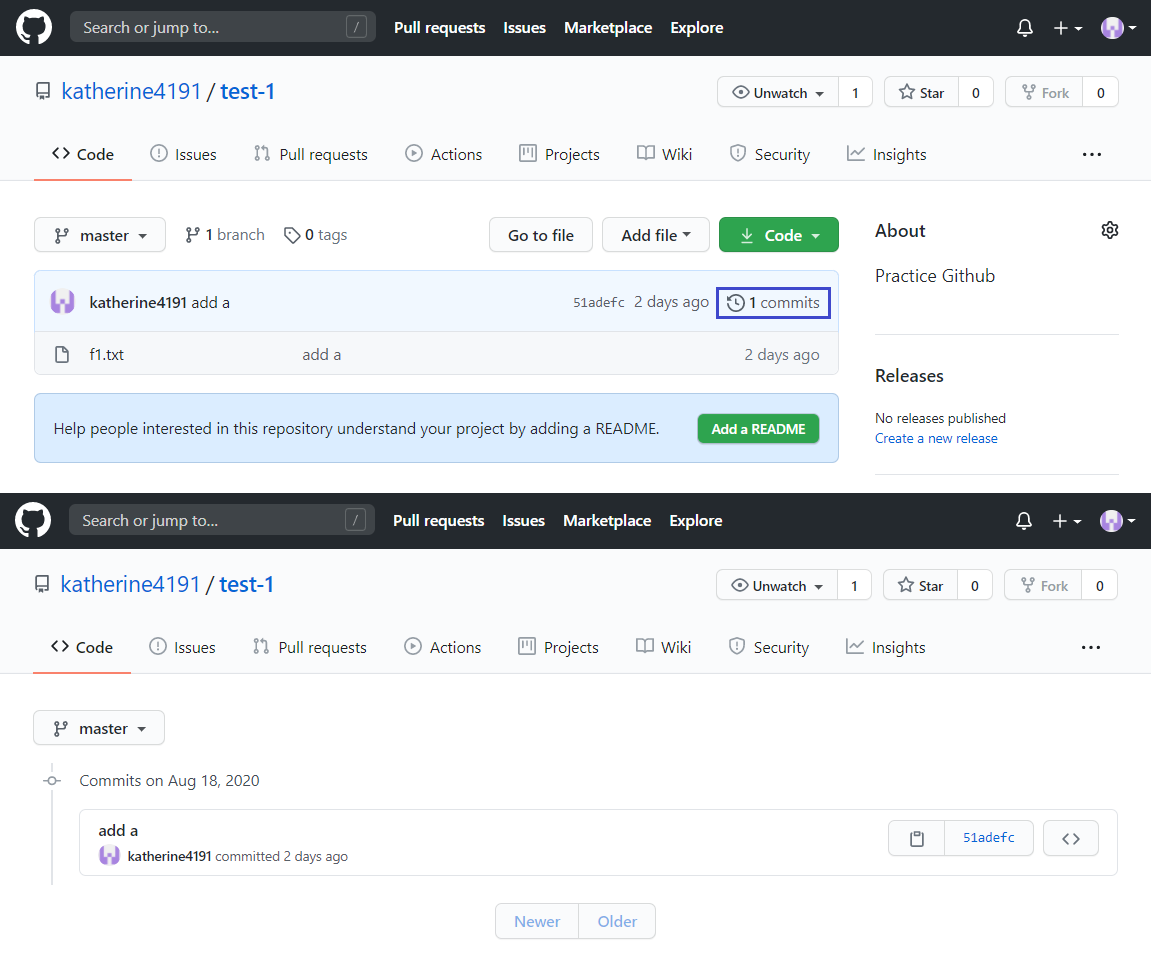Viewport: 1151px width, 975px height.
Task: Switch to Issues tab on the upper page
Action: click(184, 154)
